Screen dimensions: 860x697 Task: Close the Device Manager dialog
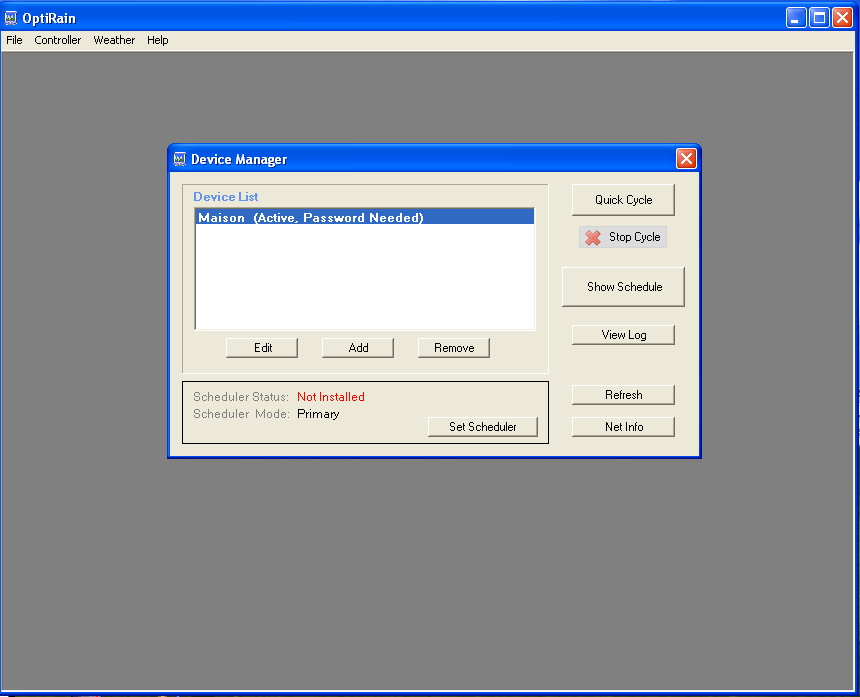click(x=686, y=159)
